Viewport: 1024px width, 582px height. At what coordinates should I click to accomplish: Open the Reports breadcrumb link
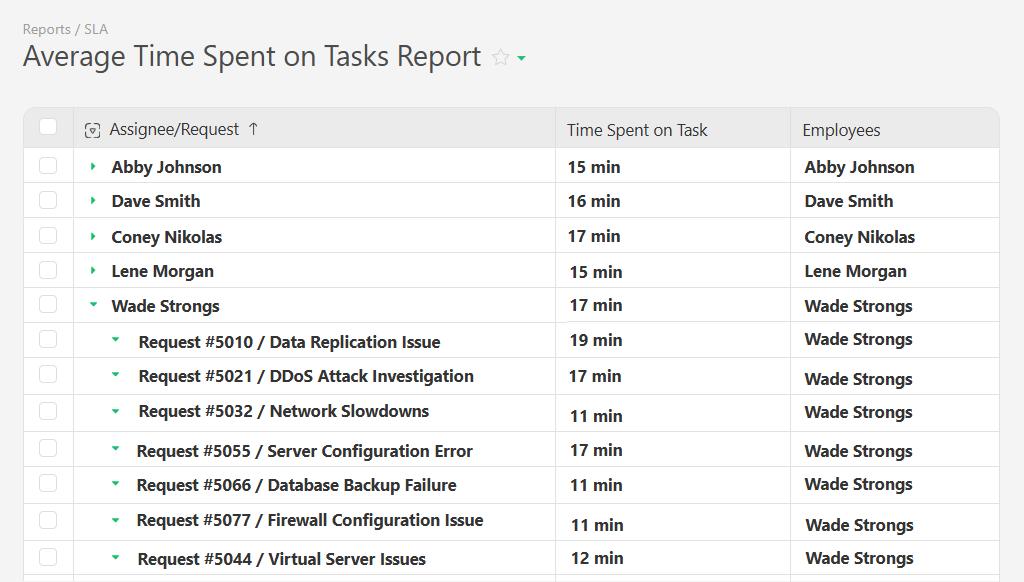(x=47, y=29)
